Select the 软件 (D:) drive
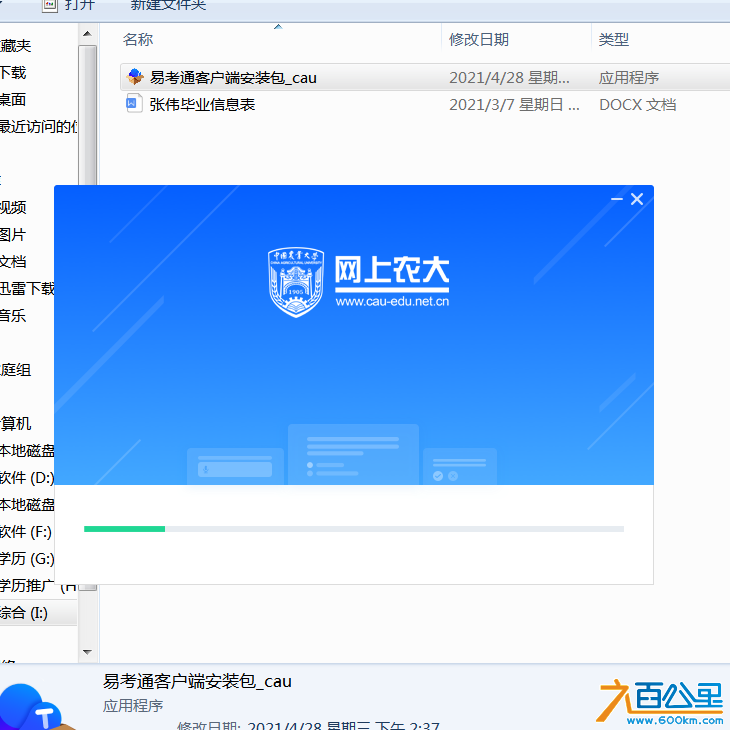The image size is (730, 730). coord(27,478)
